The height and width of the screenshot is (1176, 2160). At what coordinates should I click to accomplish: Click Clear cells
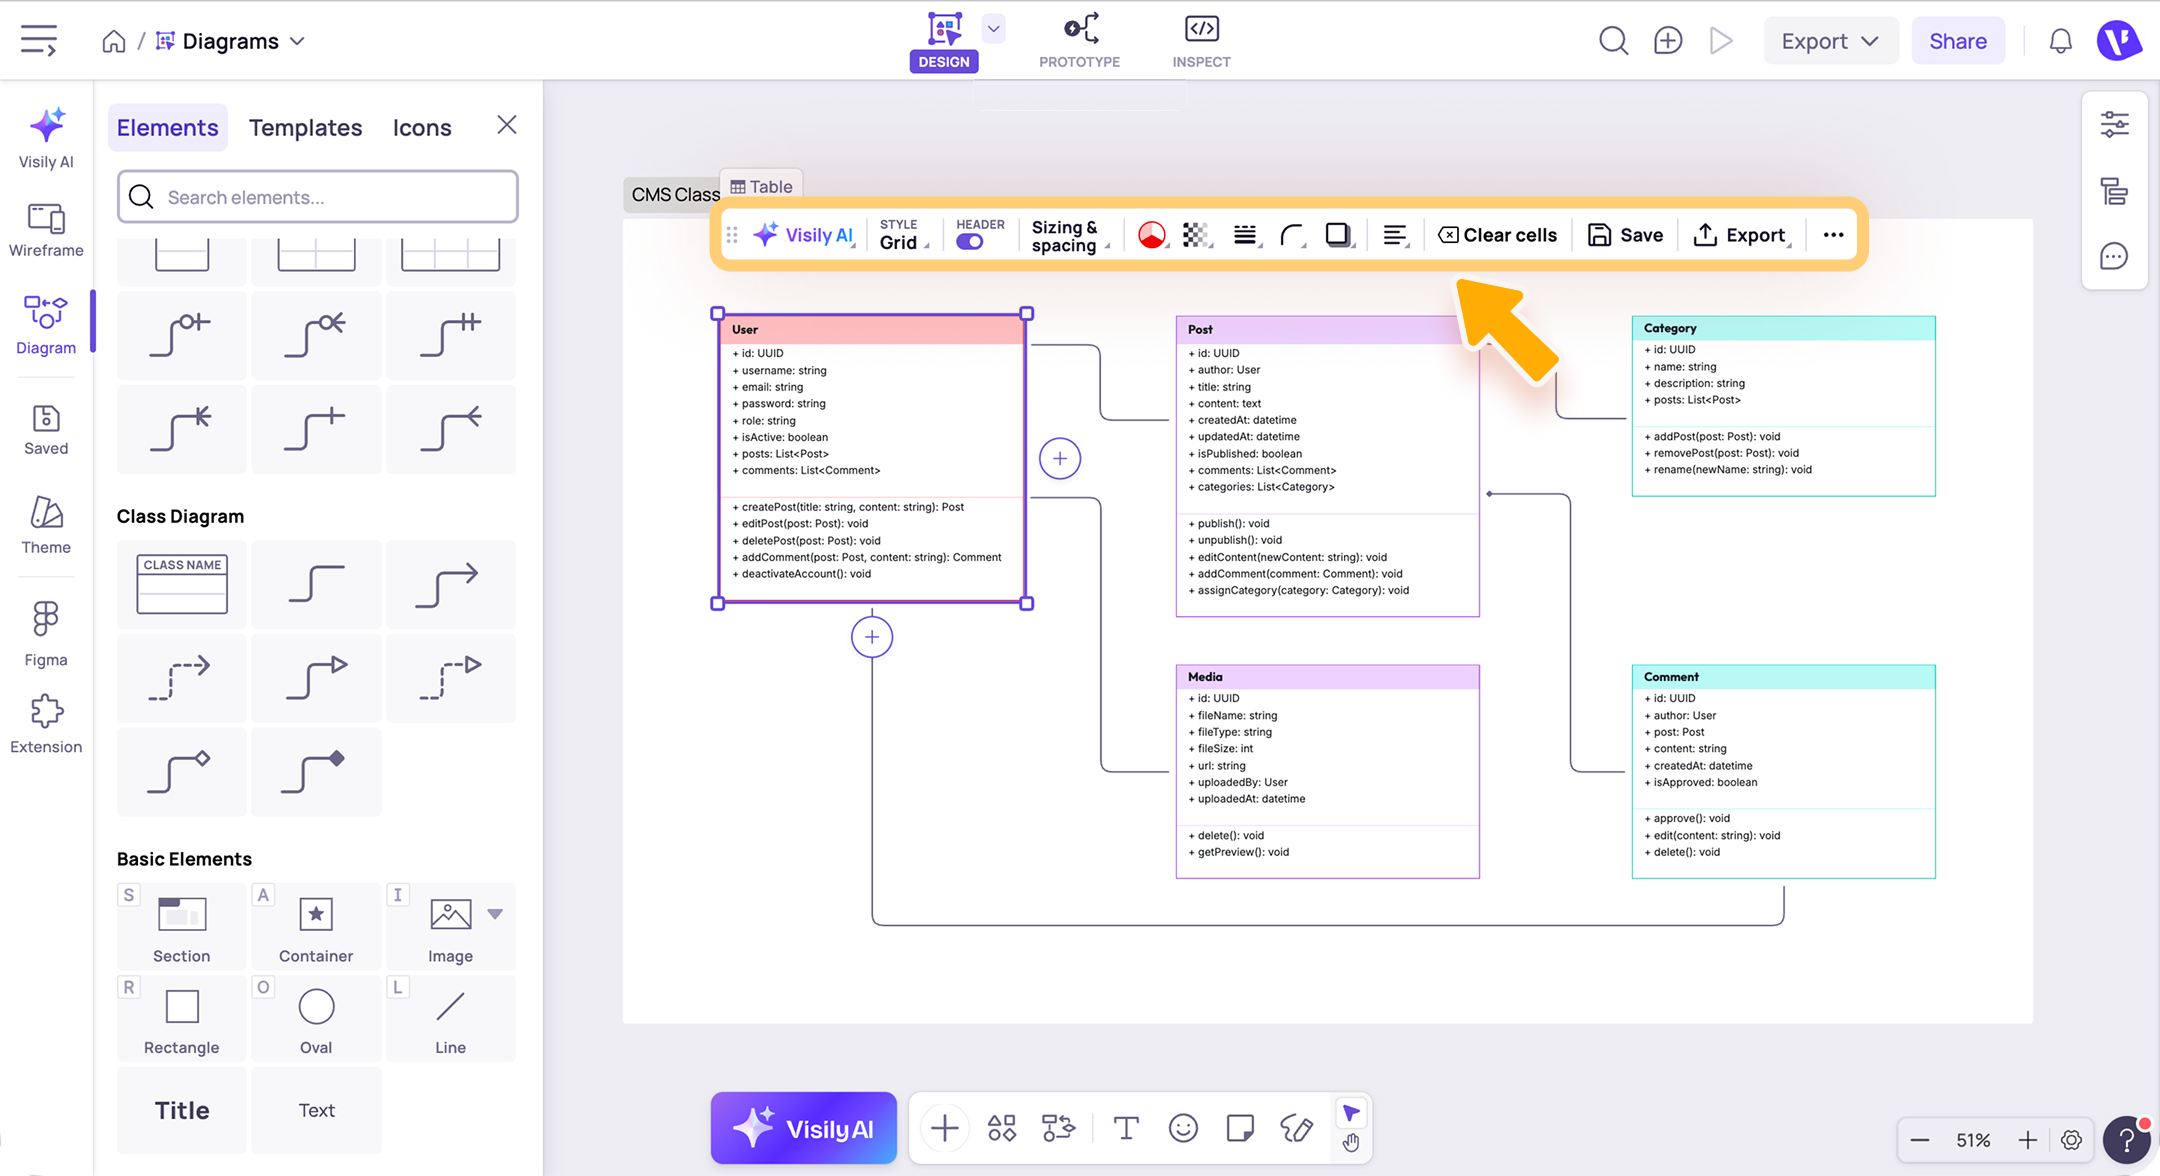click(x=1497, y=235)
